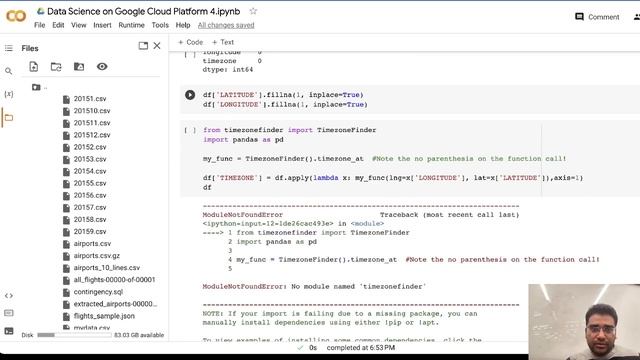
Task: Open Files panel in new tab icon
Action: [143, 46]
